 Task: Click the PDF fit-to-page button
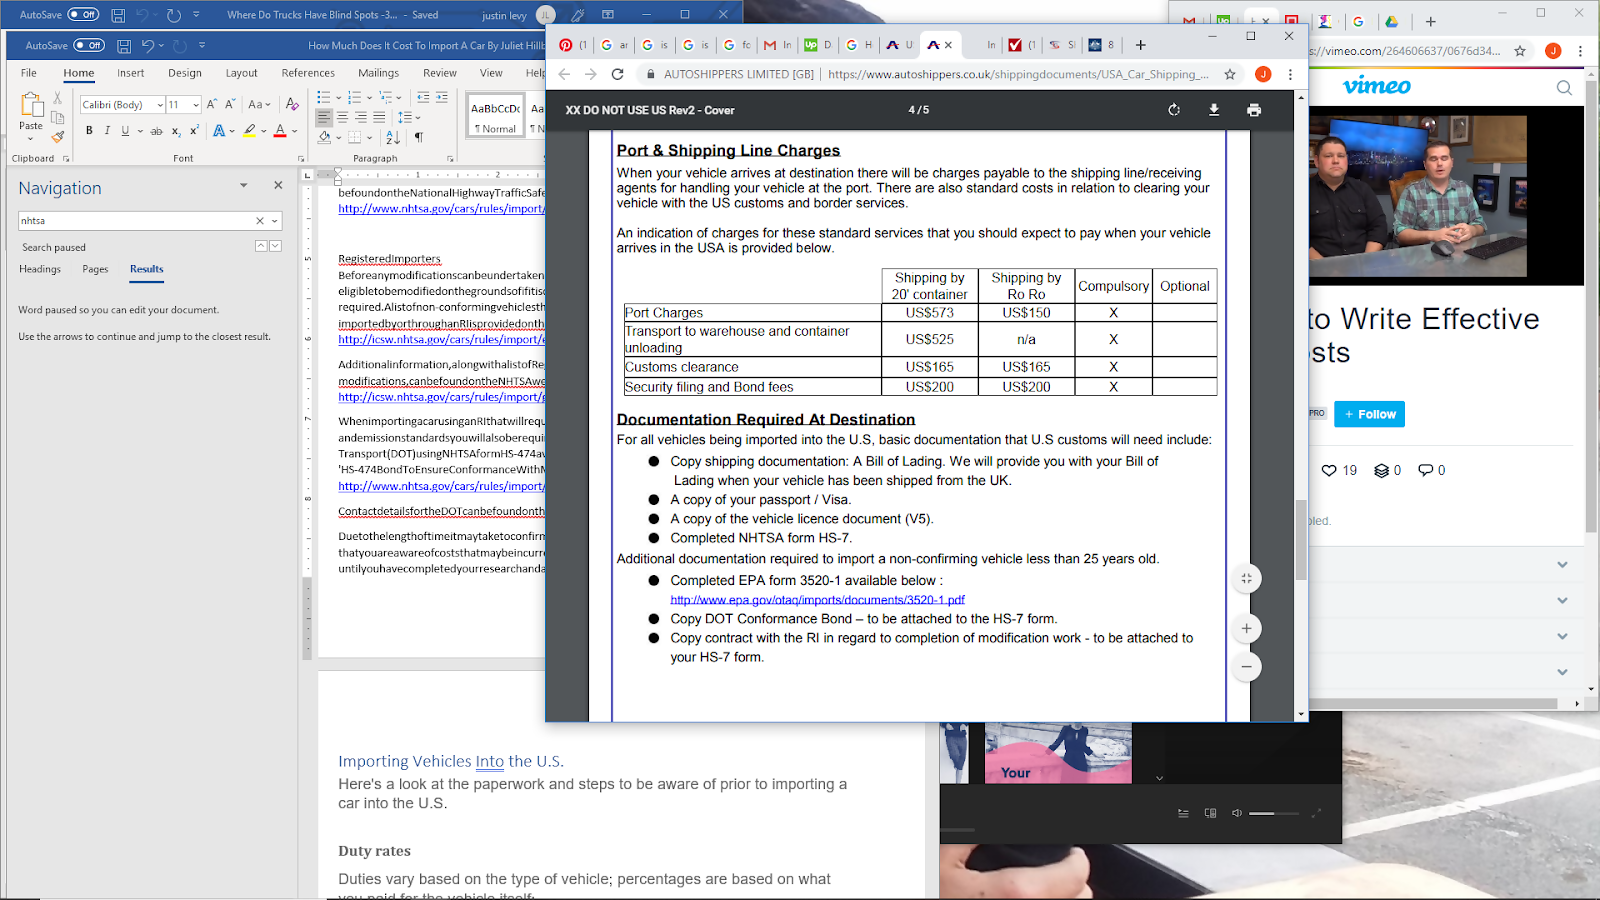pyautogui.click(x=1246, y=579)
